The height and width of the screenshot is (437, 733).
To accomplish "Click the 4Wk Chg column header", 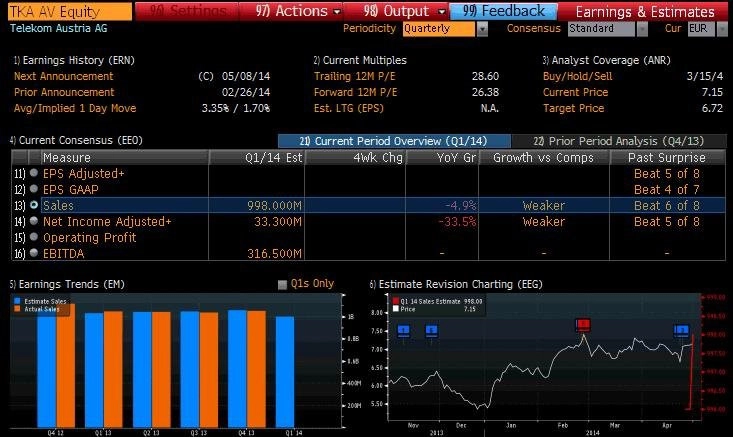I will [355, 158].
